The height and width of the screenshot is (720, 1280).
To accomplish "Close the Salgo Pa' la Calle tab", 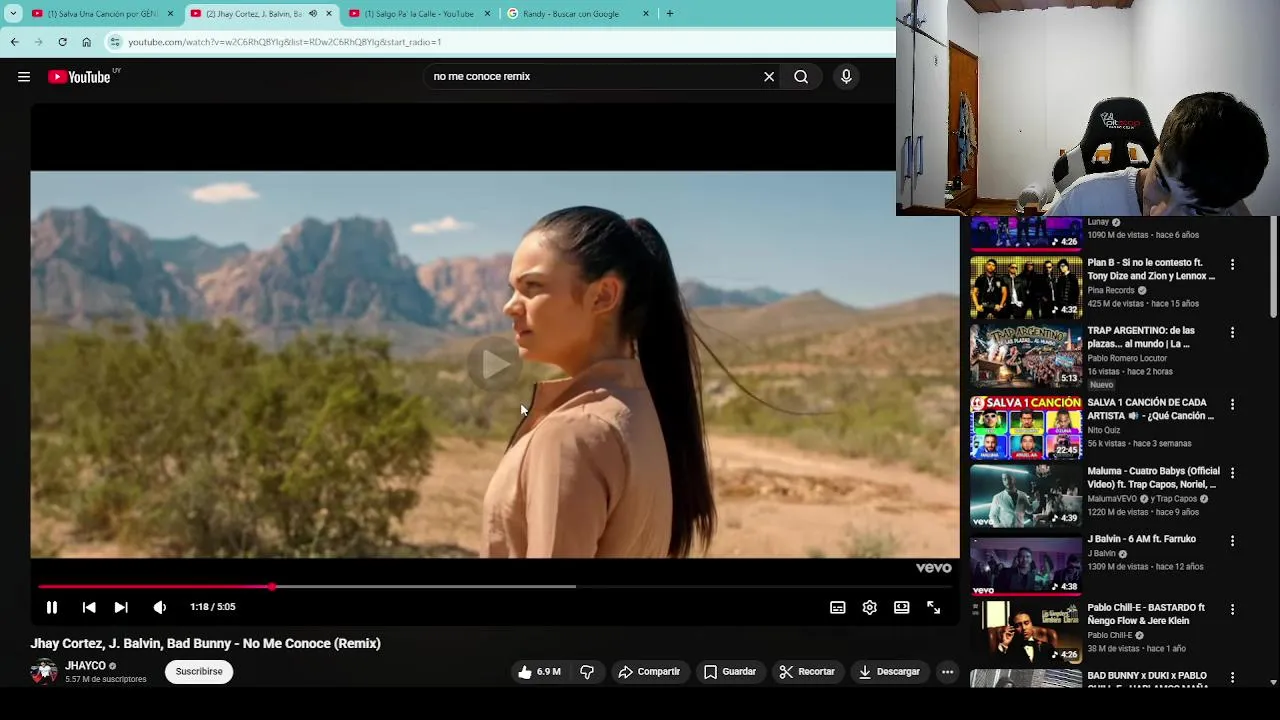I will 488,14.
